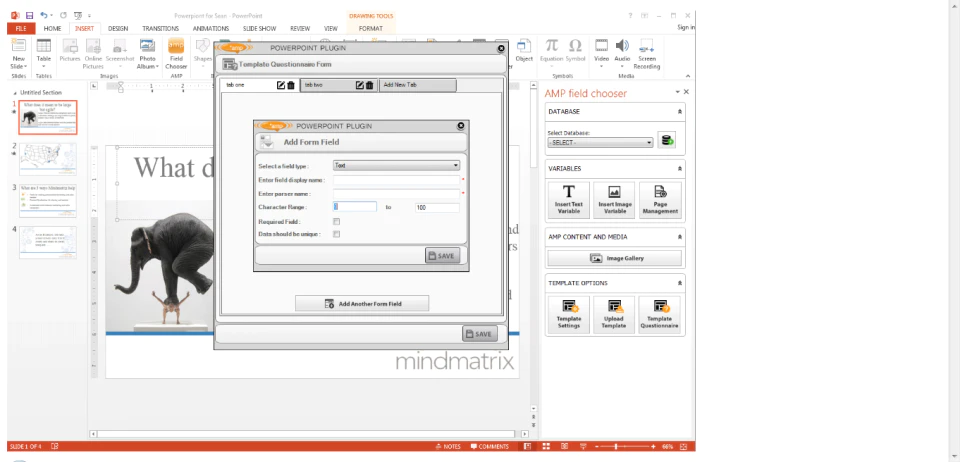The height and width of the screenshot is (462, 960).
Task: Expand the Select Database combo box
Action: (601, 142)
